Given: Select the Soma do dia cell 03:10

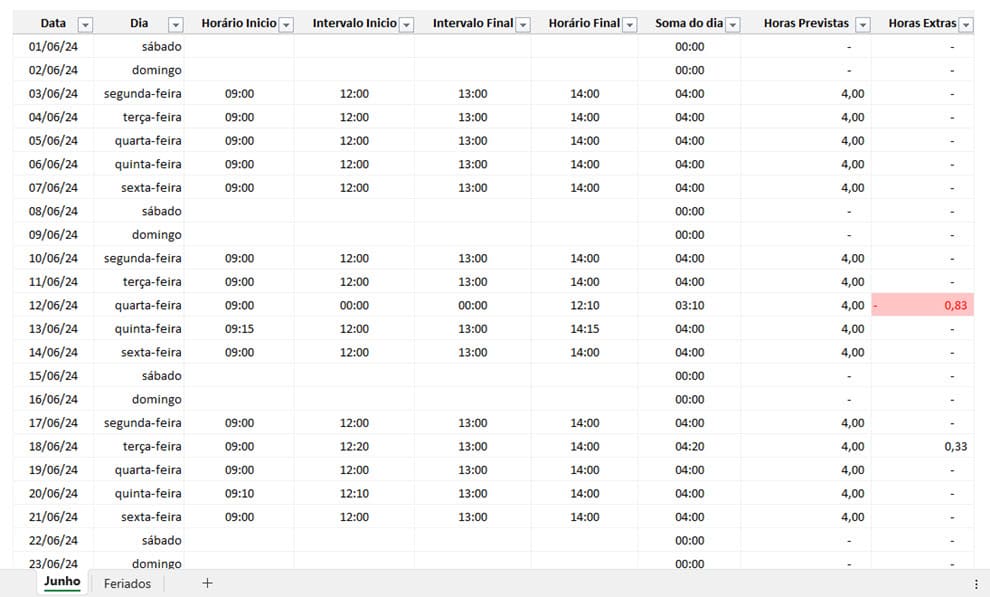Looking at the screenshot, I should pos(689,305).
